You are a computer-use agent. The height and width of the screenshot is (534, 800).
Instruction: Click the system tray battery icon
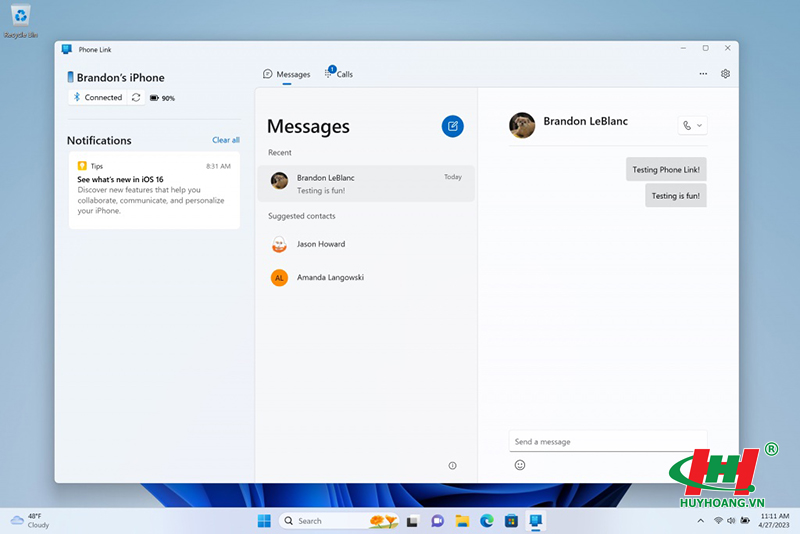tap(745, 521)
